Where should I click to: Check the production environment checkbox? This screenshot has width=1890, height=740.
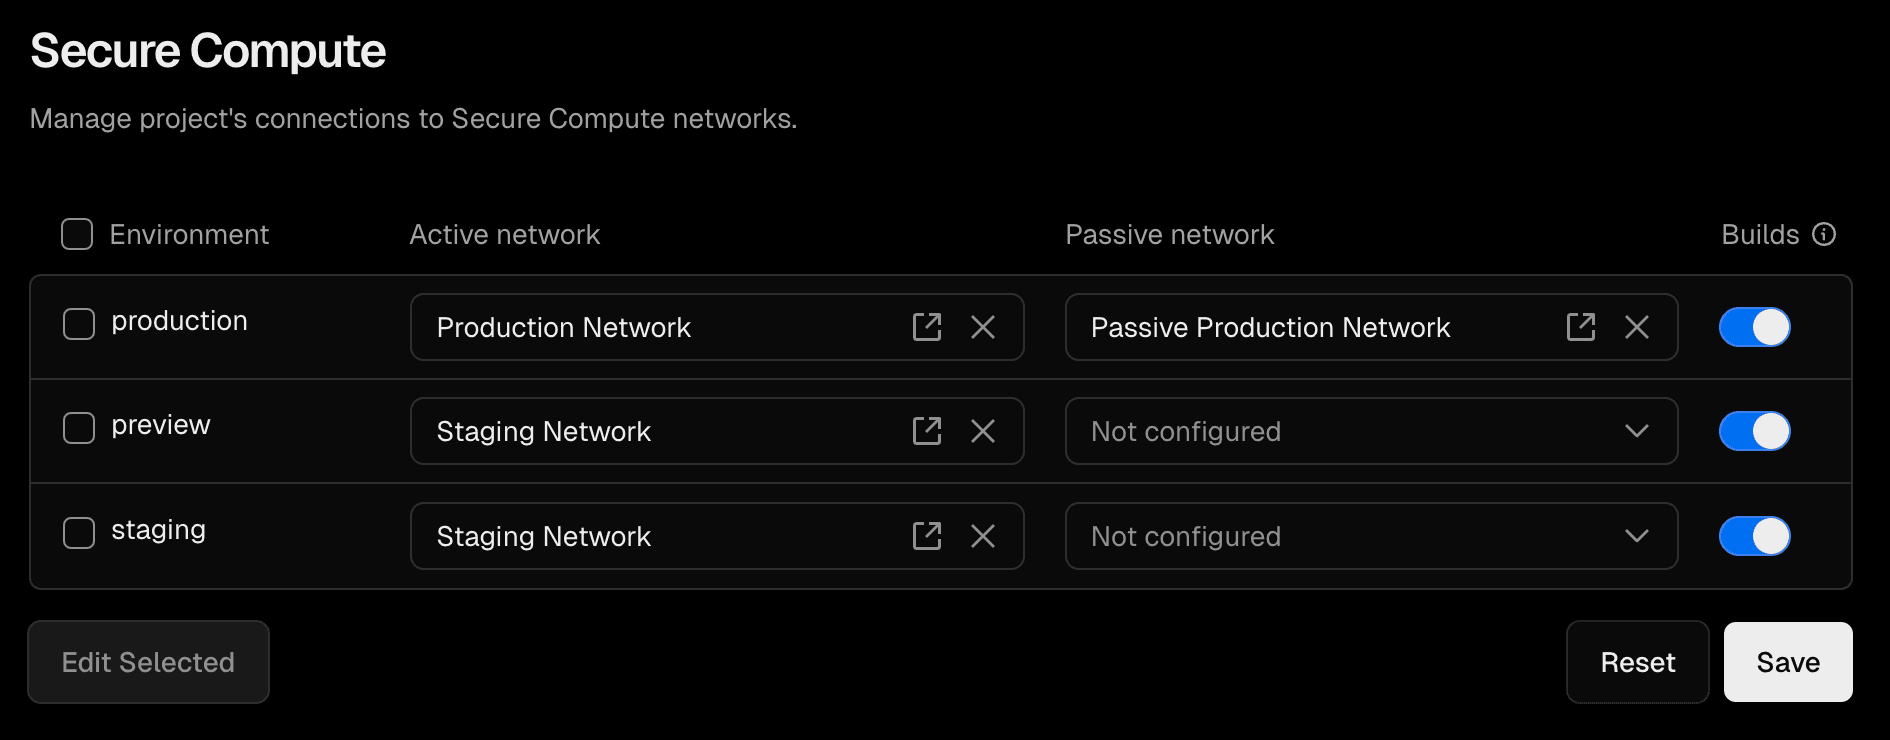[x=78, y=323]
